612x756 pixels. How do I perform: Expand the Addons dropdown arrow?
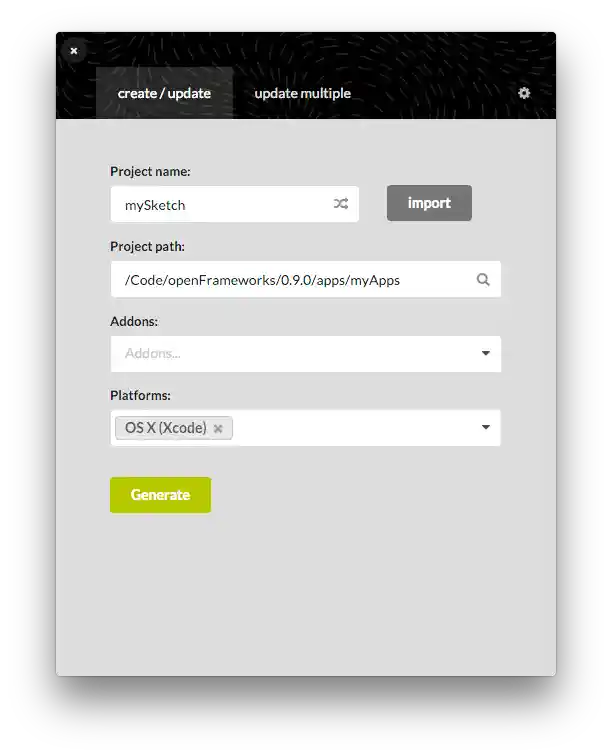486,353
